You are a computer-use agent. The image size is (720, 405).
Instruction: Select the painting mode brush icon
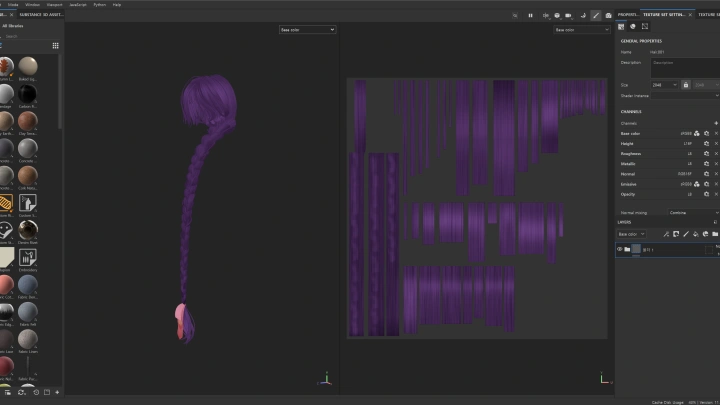coord(596,16)
